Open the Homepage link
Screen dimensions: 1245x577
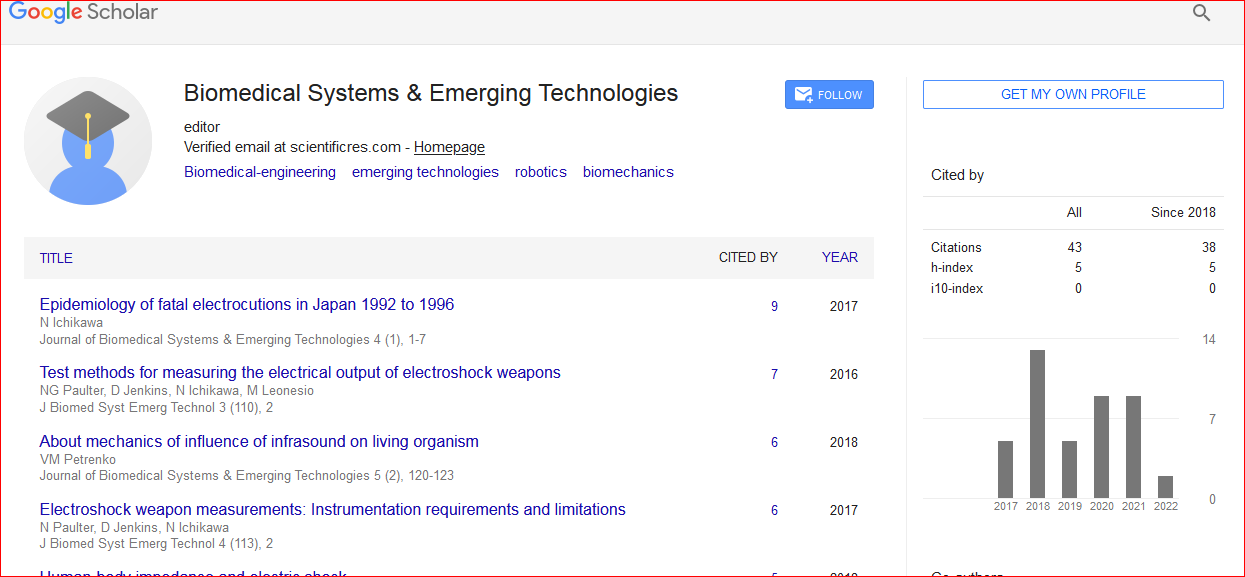point(449,147)
